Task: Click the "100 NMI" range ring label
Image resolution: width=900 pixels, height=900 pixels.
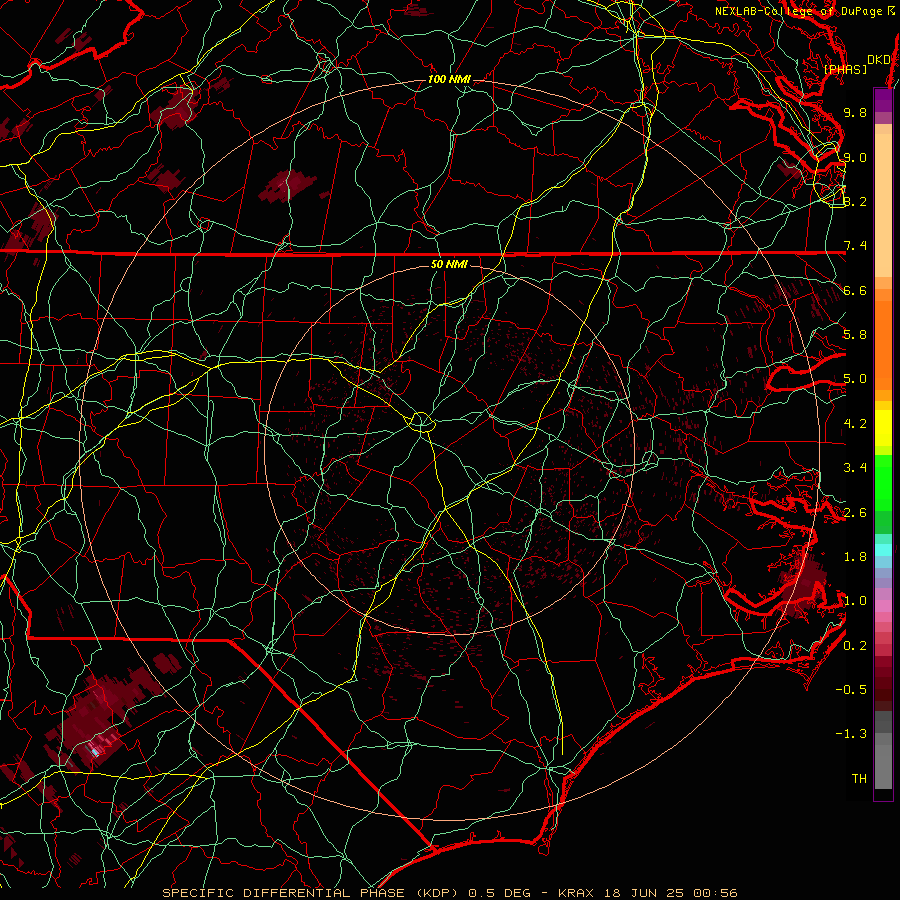Action: (x=449, y=79)
